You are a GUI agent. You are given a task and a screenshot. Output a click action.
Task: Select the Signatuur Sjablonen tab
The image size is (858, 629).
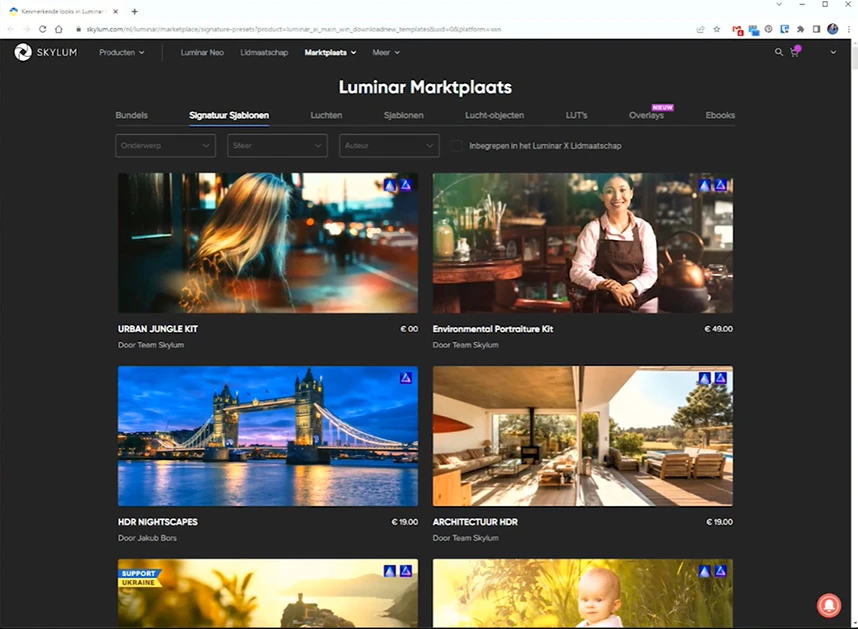tap(229, 115)
